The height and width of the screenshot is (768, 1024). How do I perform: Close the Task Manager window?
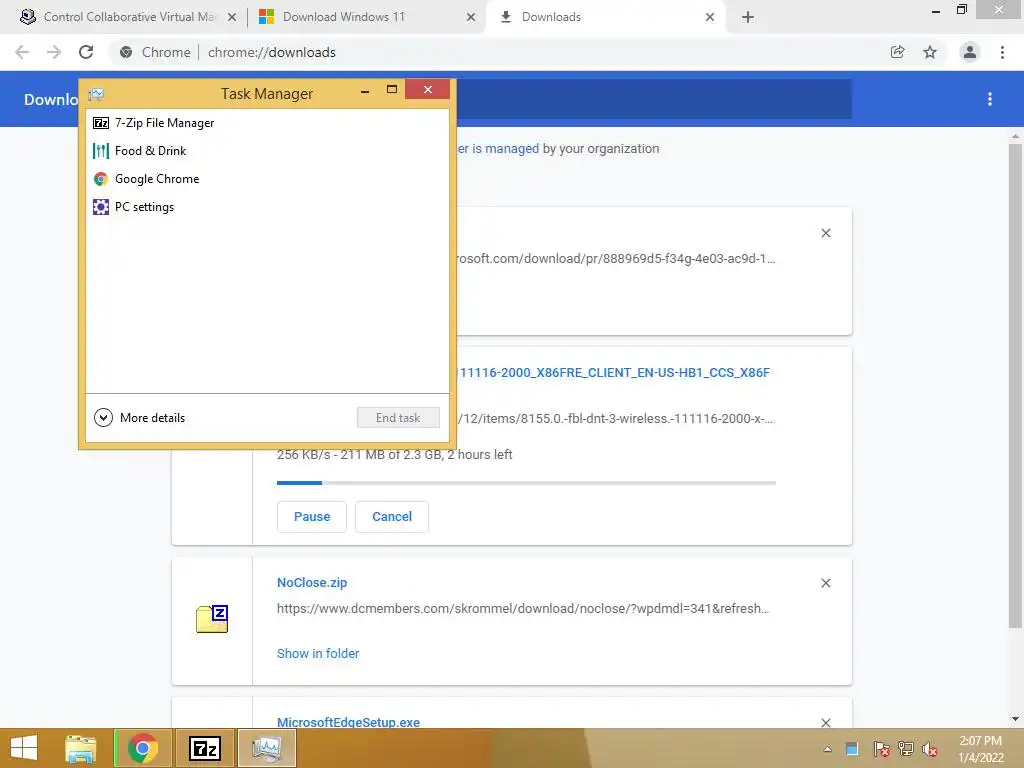tap(428, 89)
